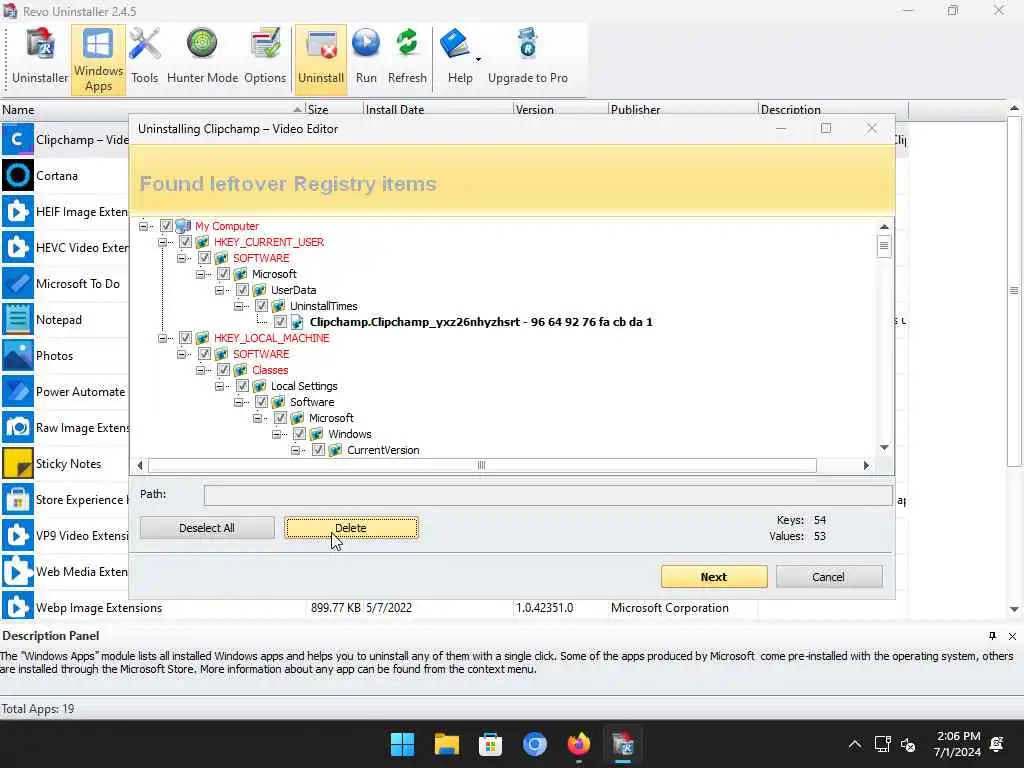Open Options from the toolbar

click(x=264, y=58)
